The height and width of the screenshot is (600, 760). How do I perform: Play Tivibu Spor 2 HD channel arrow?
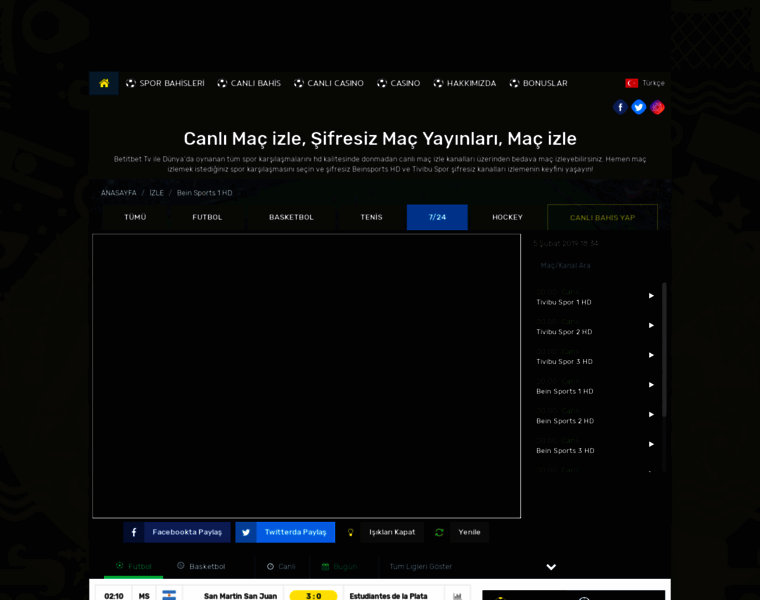[651, 325]
